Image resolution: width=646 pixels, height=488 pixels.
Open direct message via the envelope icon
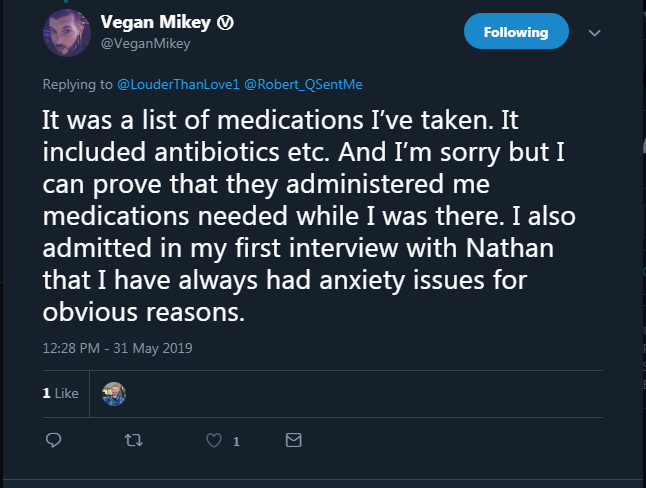[x=293, y=440]
